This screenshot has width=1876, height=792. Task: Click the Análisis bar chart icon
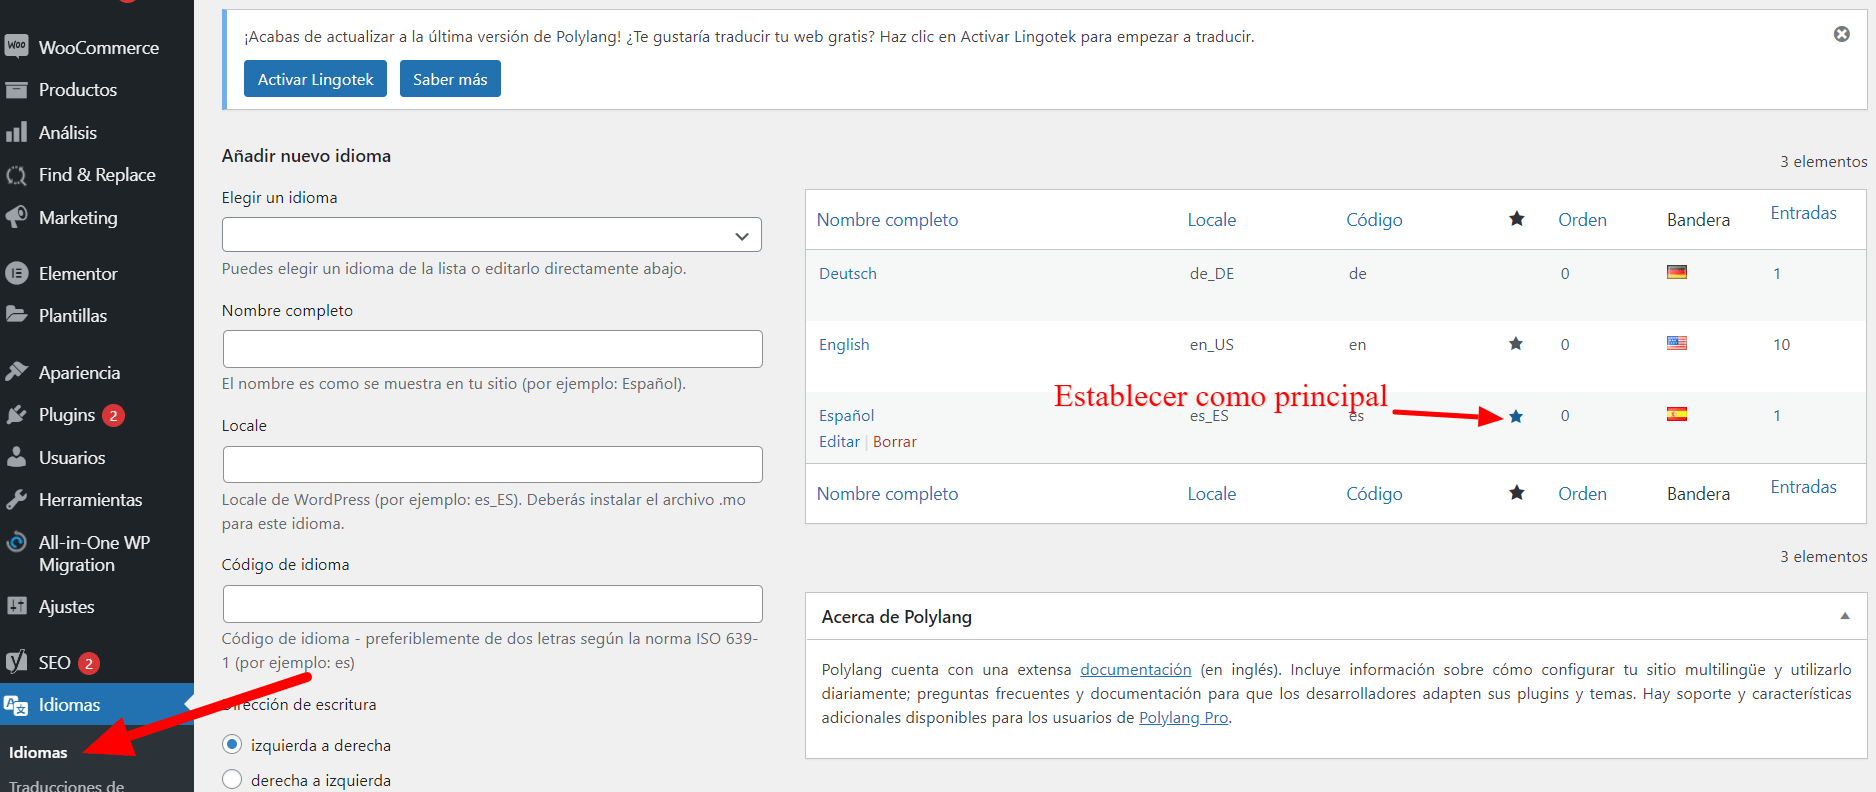click(16, 132)
